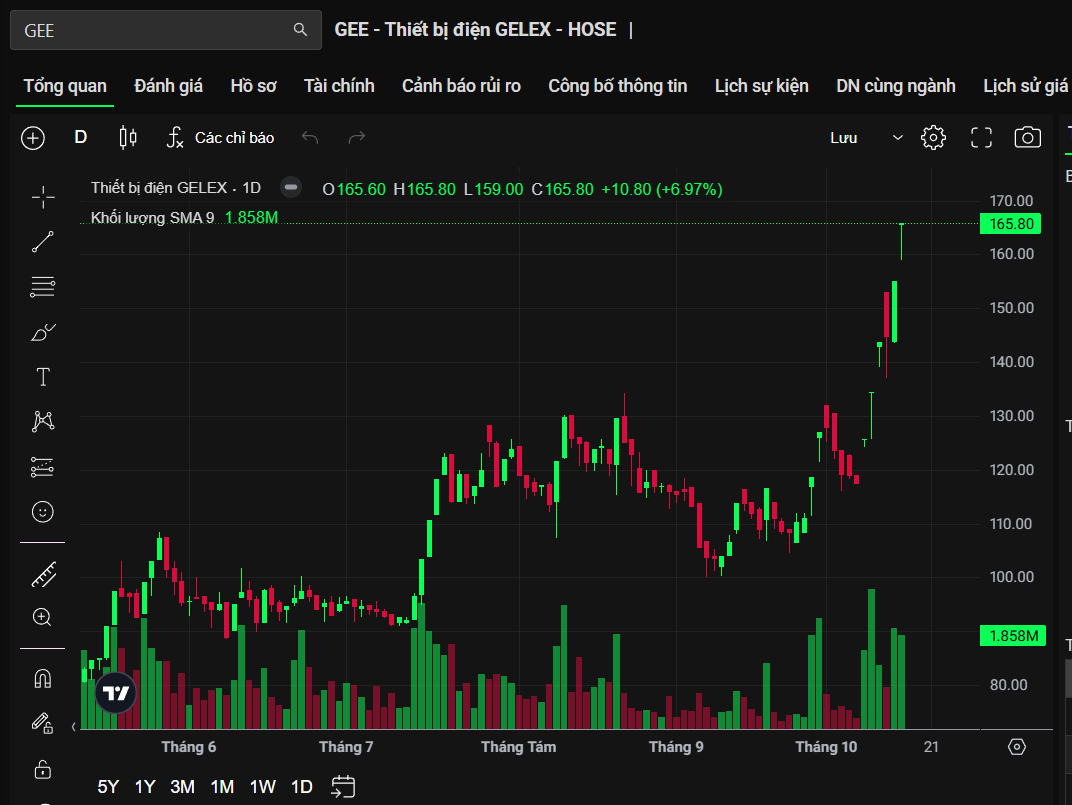
Task: Open the candlestick chart style menu
Action: point(128,138)
